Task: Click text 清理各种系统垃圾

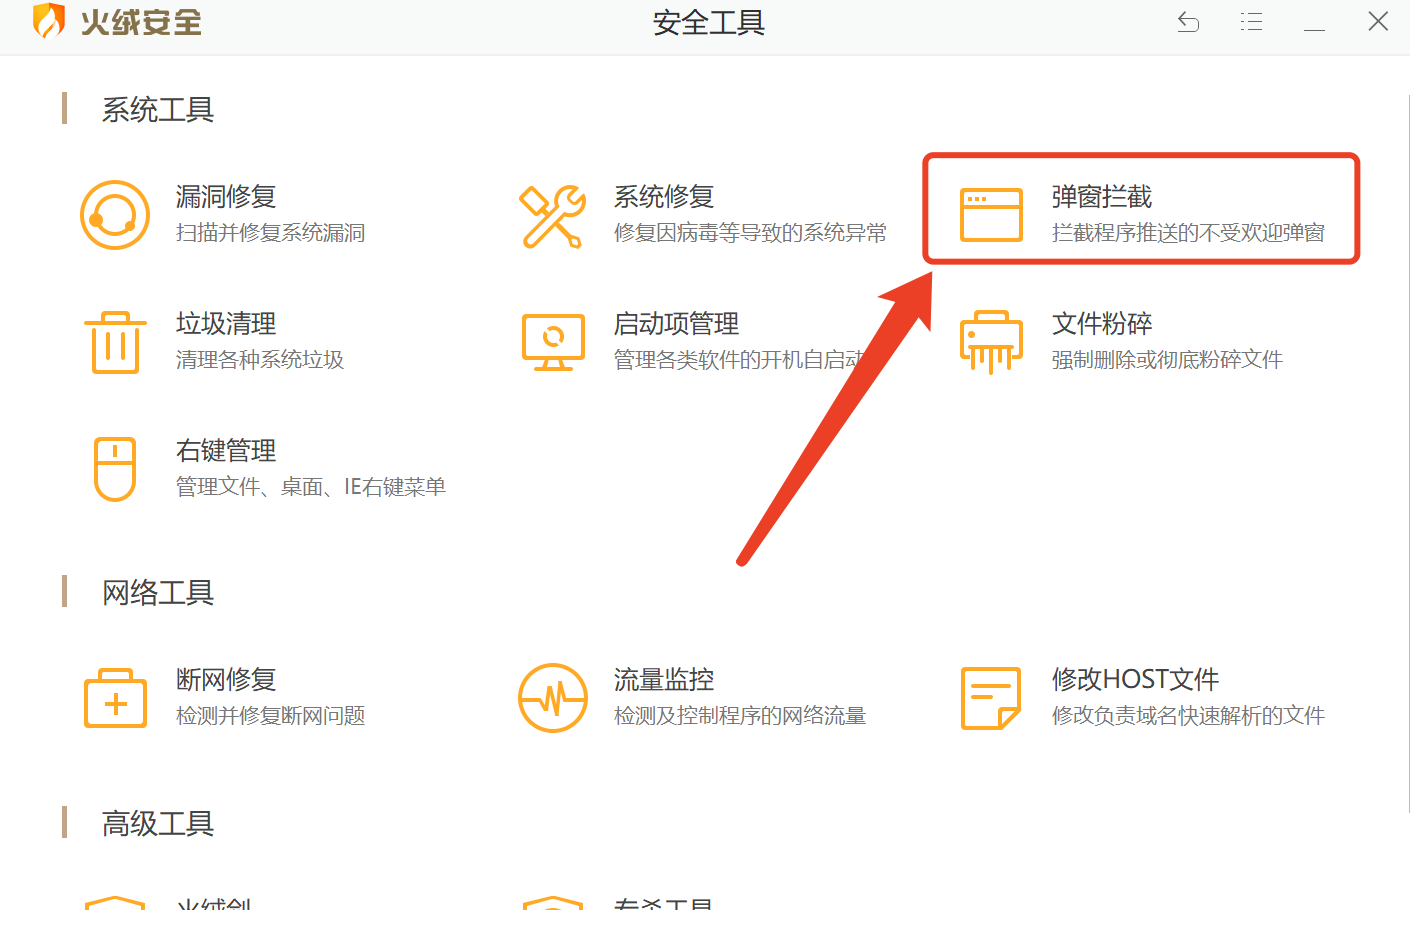Action: [x=260, y=360]
